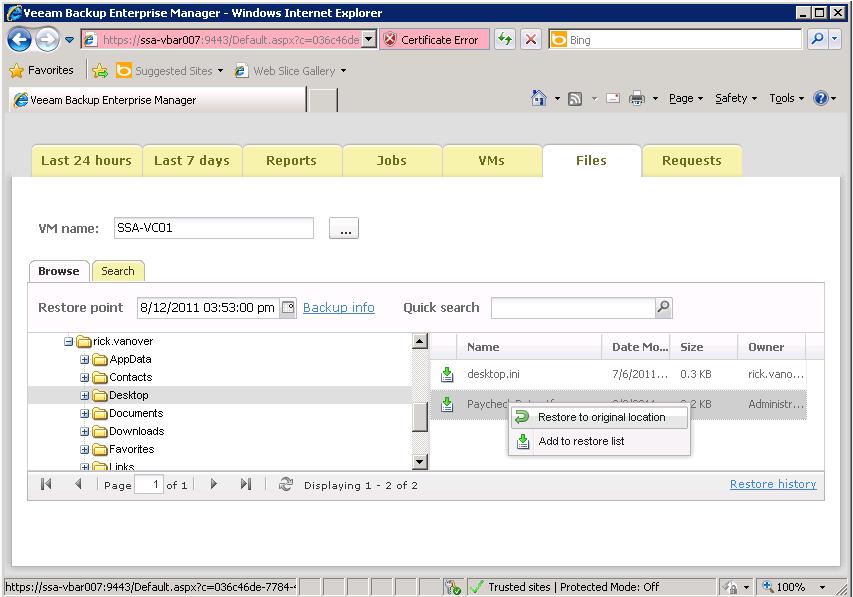The height and width of the screenshot is (597, 853).
Task: Click the Restore point date field
Action: pos(208,307)
